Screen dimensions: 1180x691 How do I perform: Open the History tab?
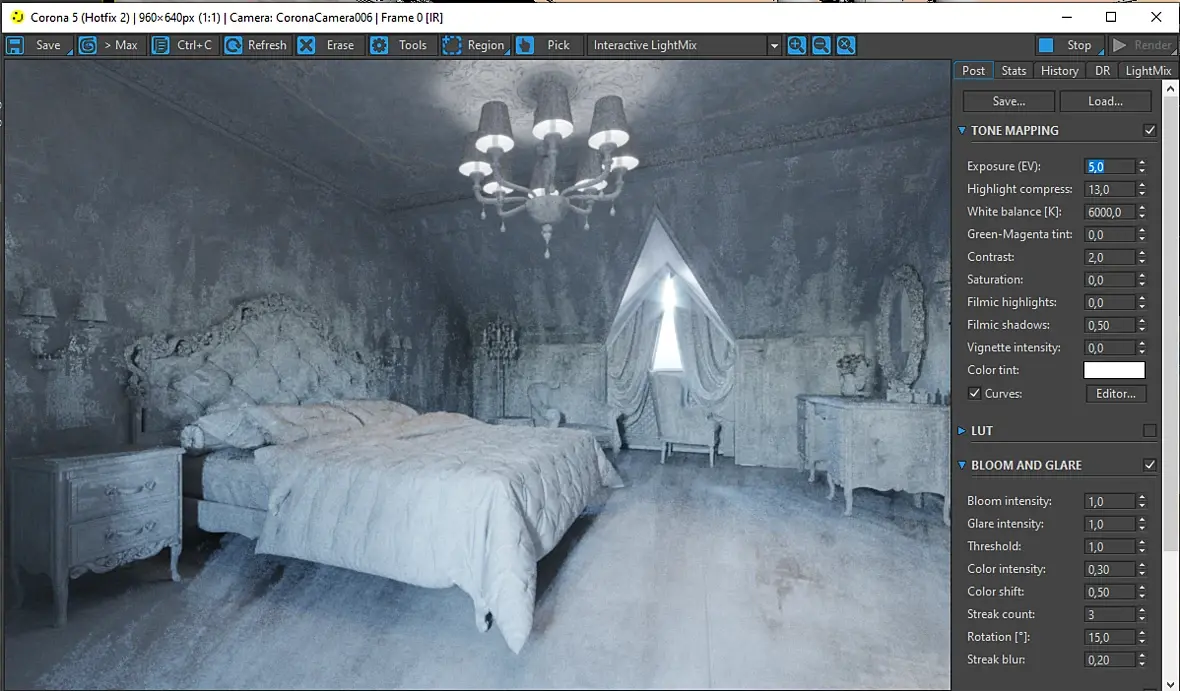tap(1060, 70)
